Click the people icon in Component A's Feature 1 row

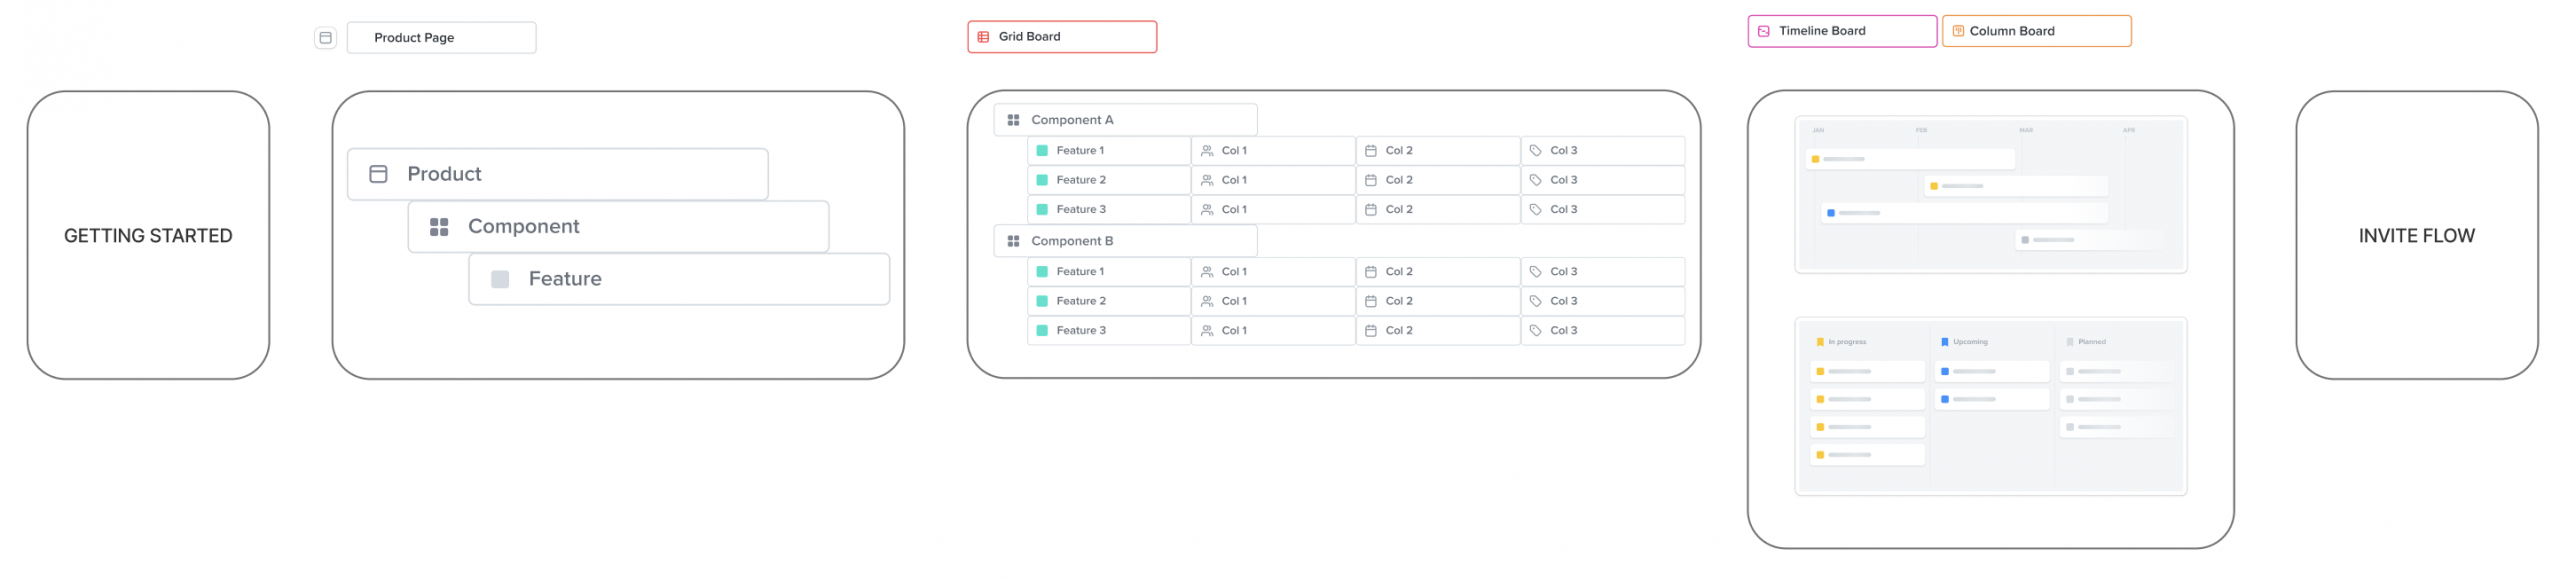point(1207,151)
